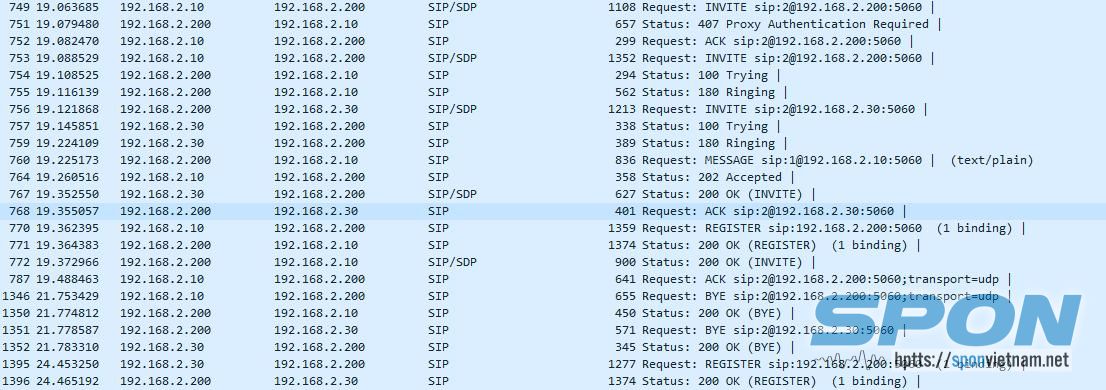Select packet 771 200 OK (REGISTER)

[x=553, y=245]
